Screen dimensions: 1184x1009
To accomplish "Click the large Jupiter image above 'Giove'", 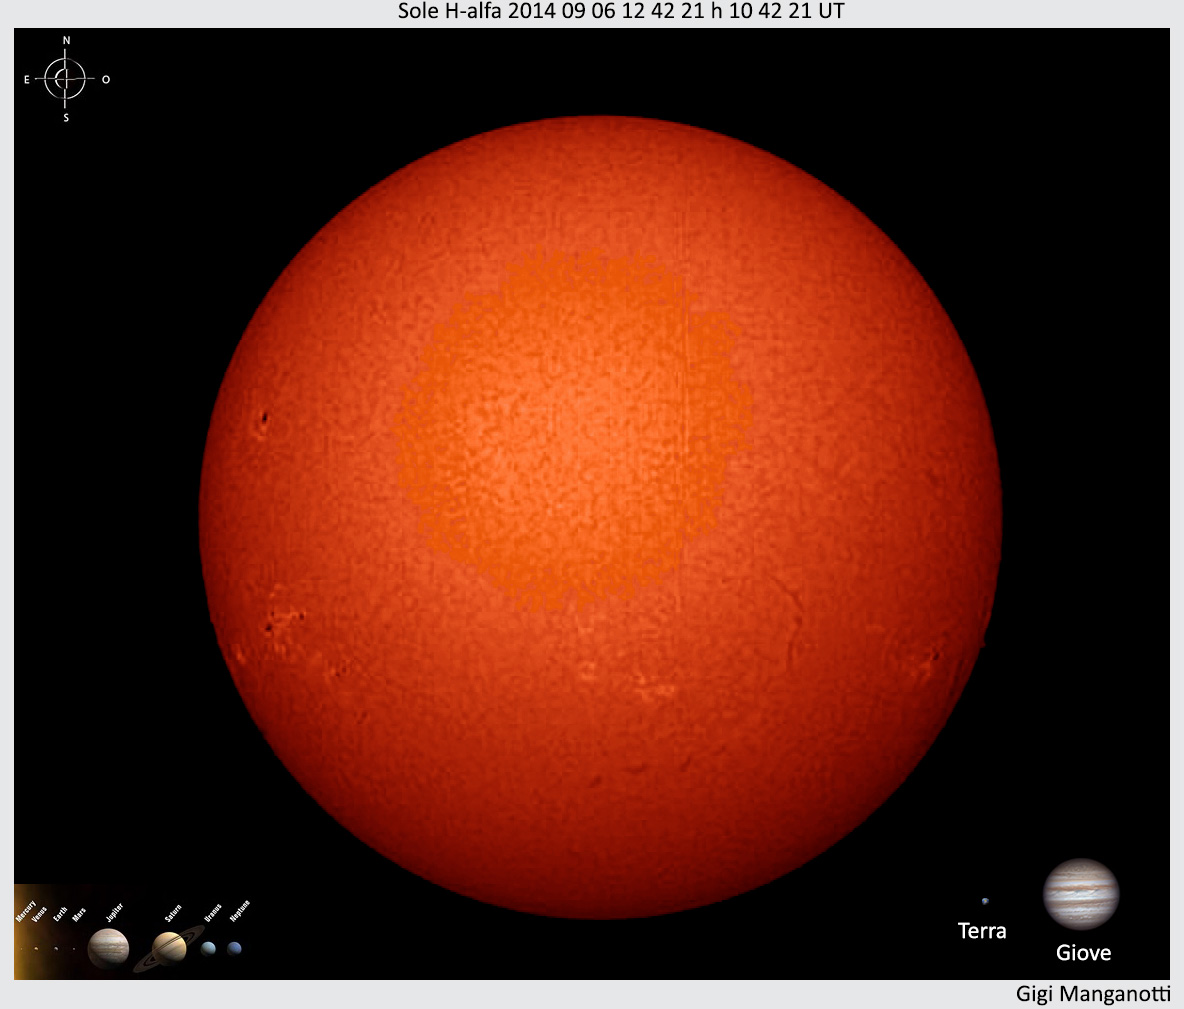I will pyautogui.click(x=1081, y=893).
